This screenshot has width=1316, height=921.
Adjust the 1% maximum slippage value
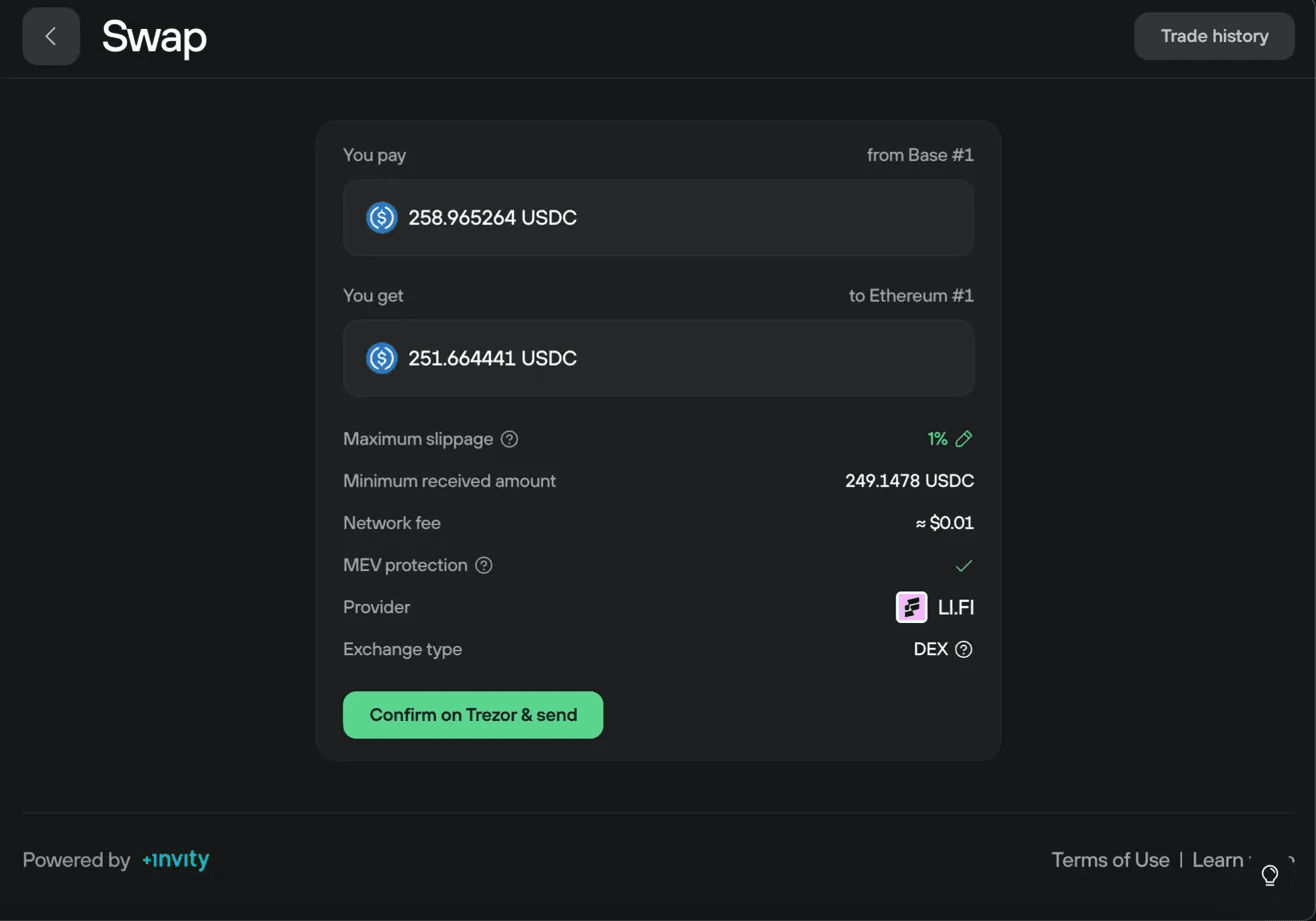937,438
